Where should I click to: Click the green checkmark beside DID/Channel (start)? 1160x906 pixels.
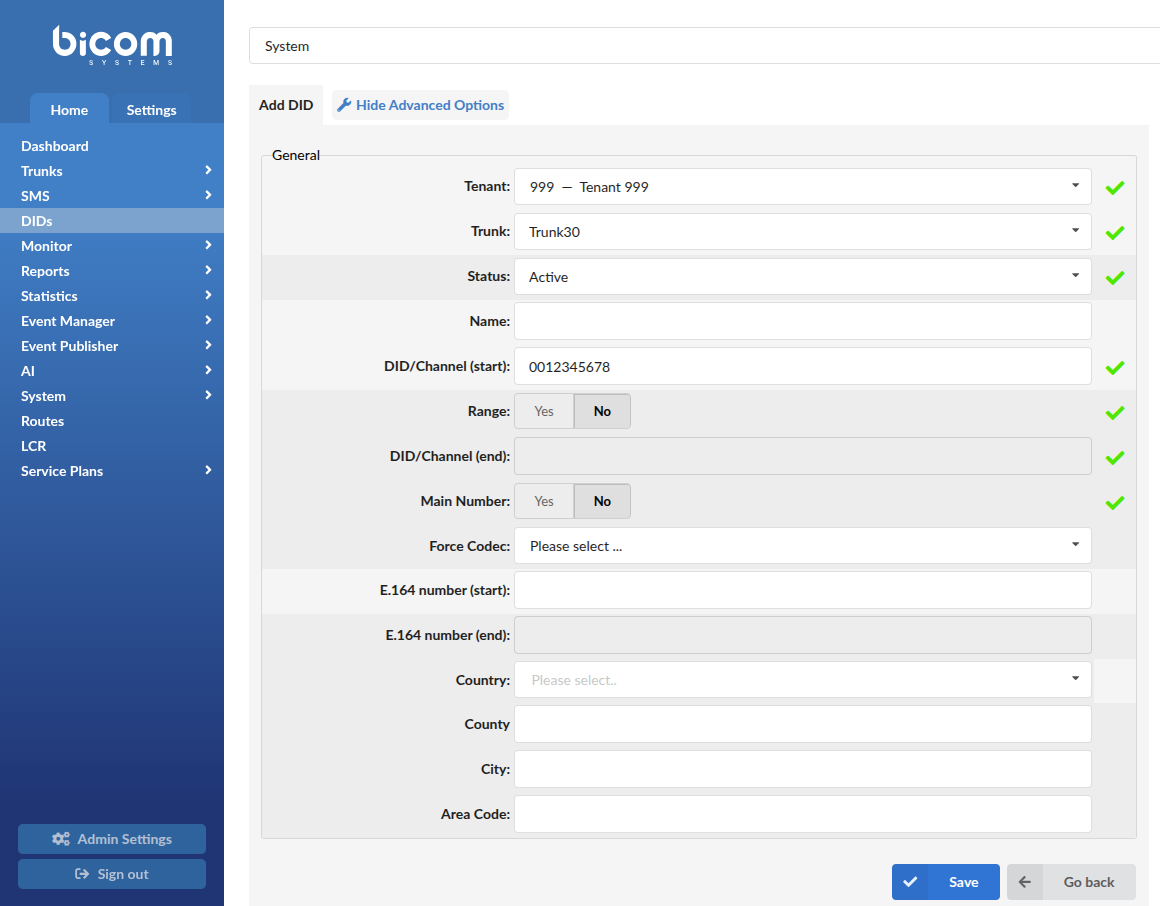[1114, 368]
